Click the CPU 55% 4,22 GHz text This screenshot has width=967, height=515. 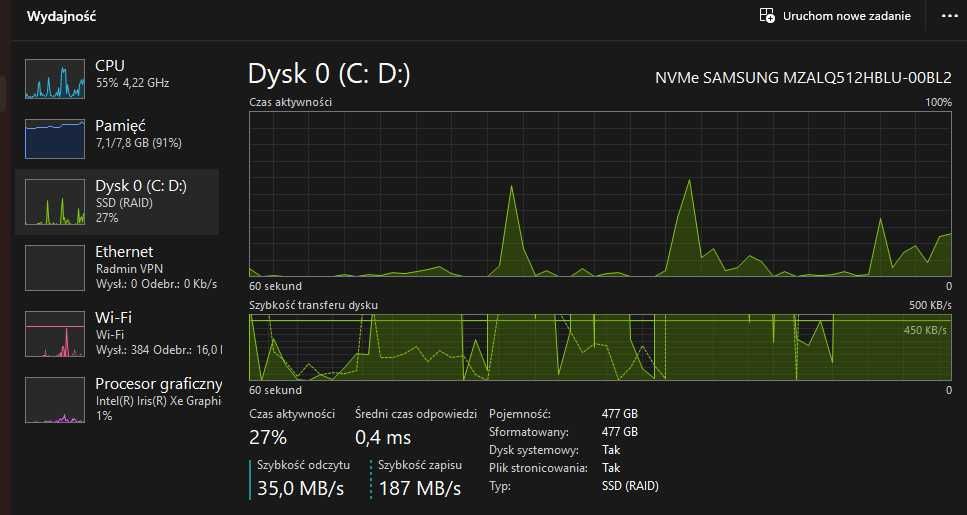pyautogui.click(x=133, y=83)
